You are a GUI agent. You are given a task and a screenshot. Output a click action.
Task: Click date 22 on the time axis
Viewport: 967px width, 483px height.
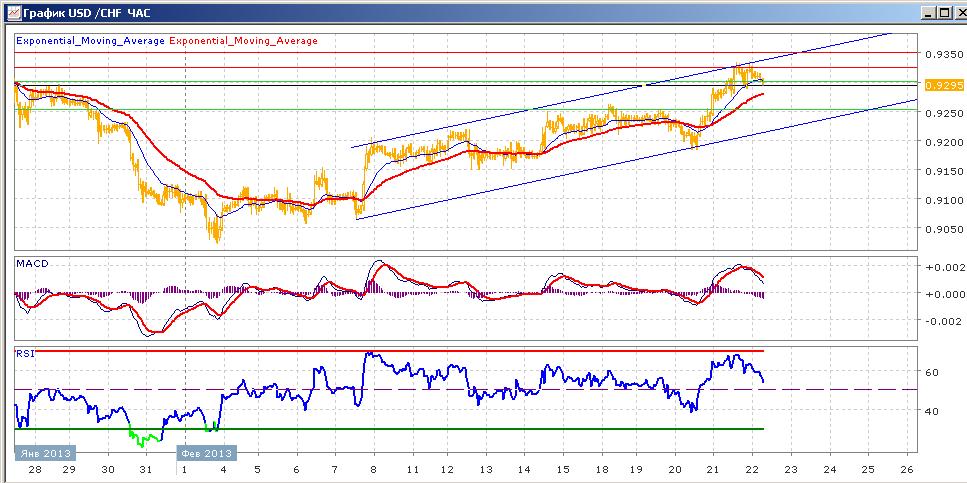(x=752, y=468)
